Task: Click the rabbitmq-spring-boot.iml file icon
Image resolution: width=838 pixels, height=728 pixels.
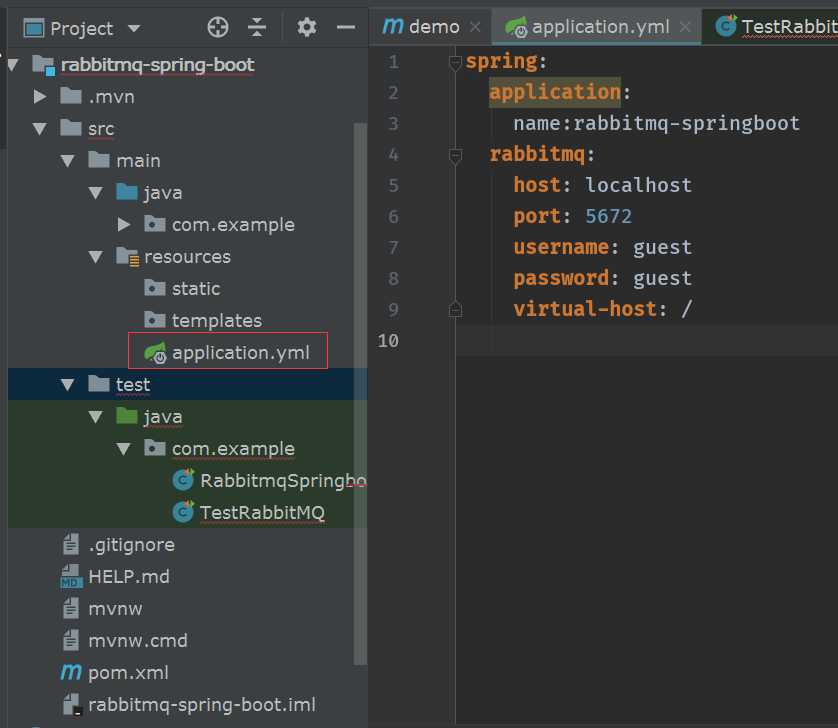Action: pyautogui.click(x=72, y=704)
